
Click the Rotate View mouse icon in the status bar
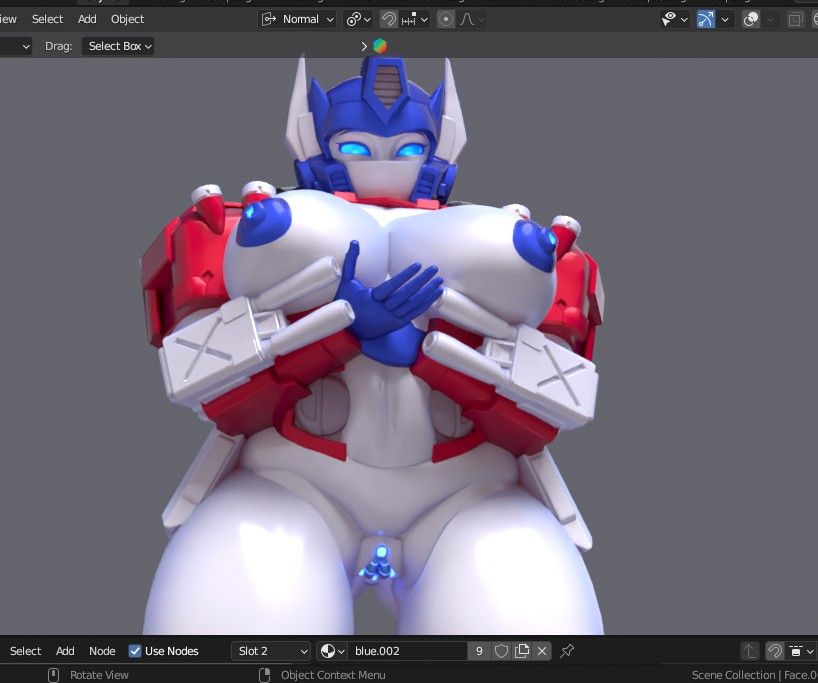point(53,675)
